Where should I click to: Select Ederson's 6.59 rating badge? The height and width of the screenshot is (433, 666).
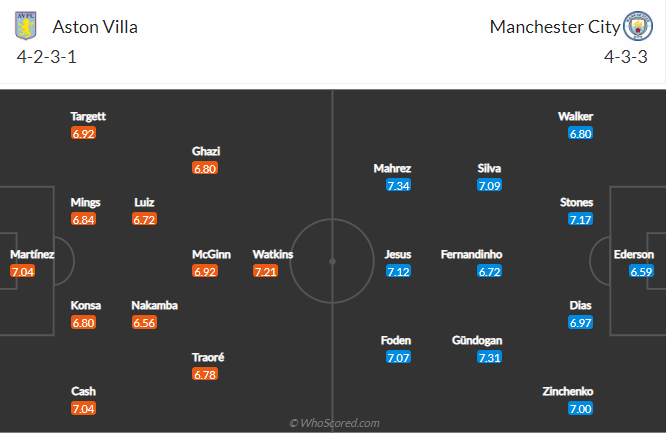pos(642,271)
